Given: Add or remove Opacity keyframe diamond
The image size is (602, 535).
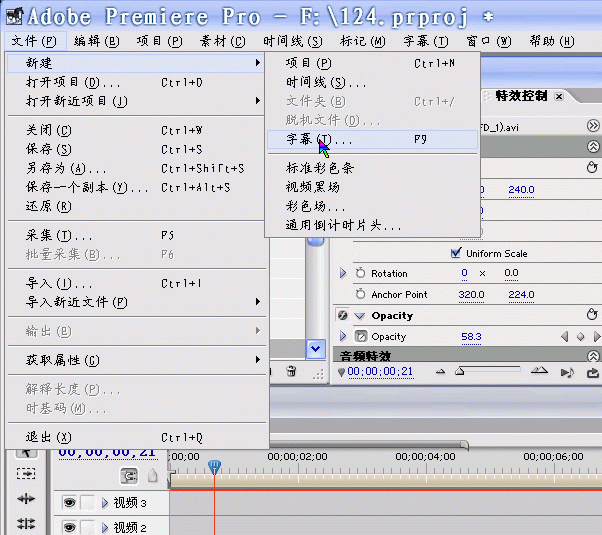Looking at the screenshot, I should click(x=580, y=337).
